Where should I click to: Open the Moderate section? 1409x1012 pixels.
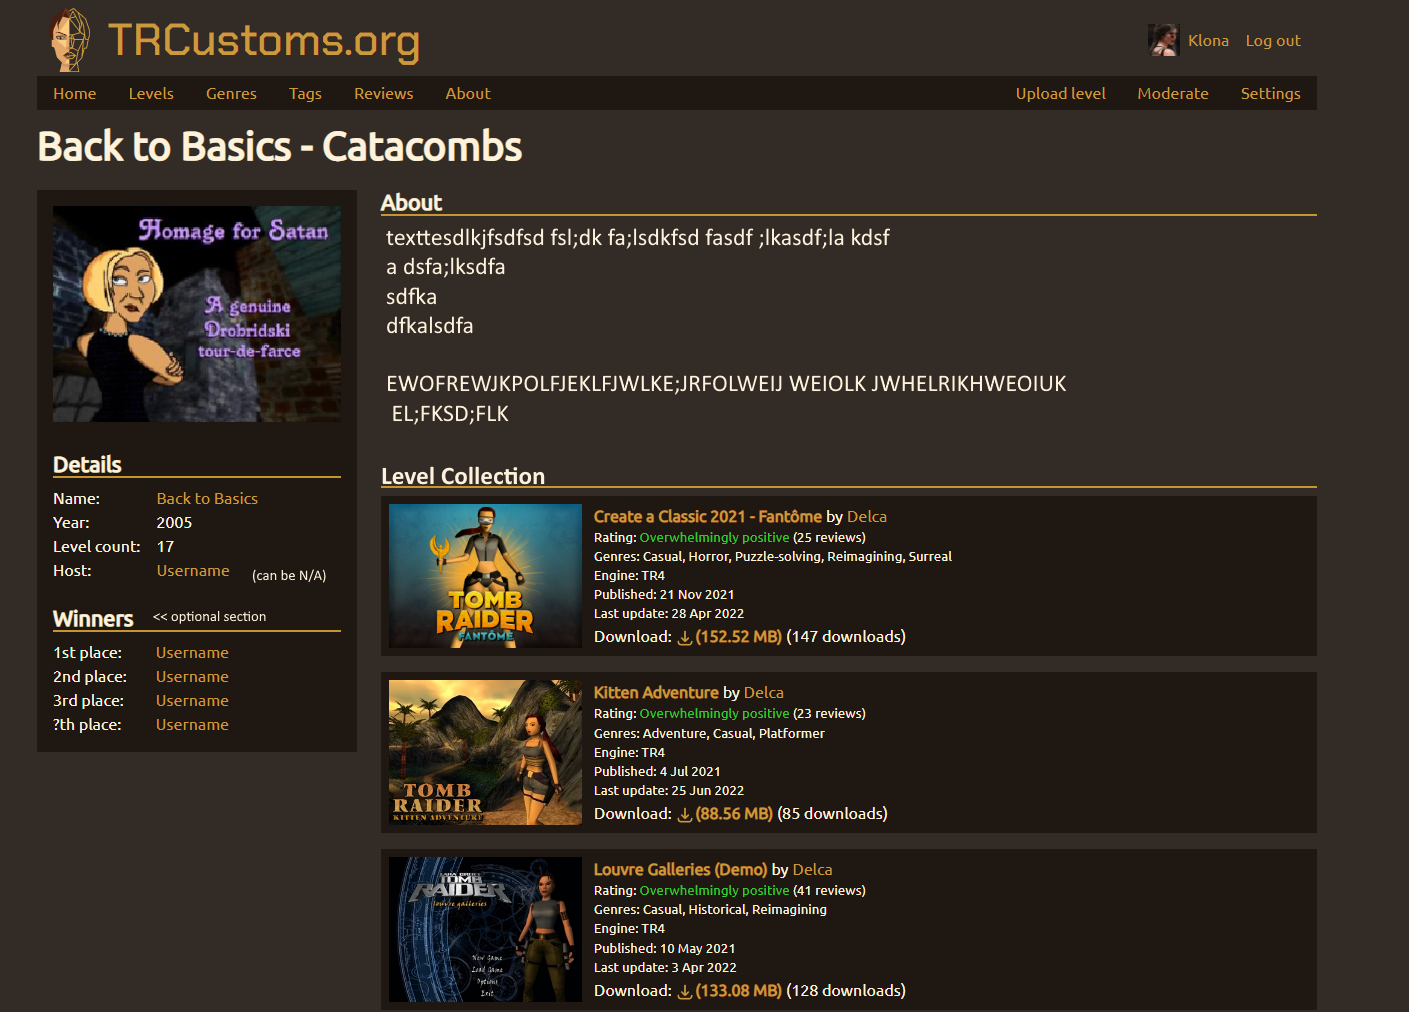pyautogui.click(x=1173, y=93)
